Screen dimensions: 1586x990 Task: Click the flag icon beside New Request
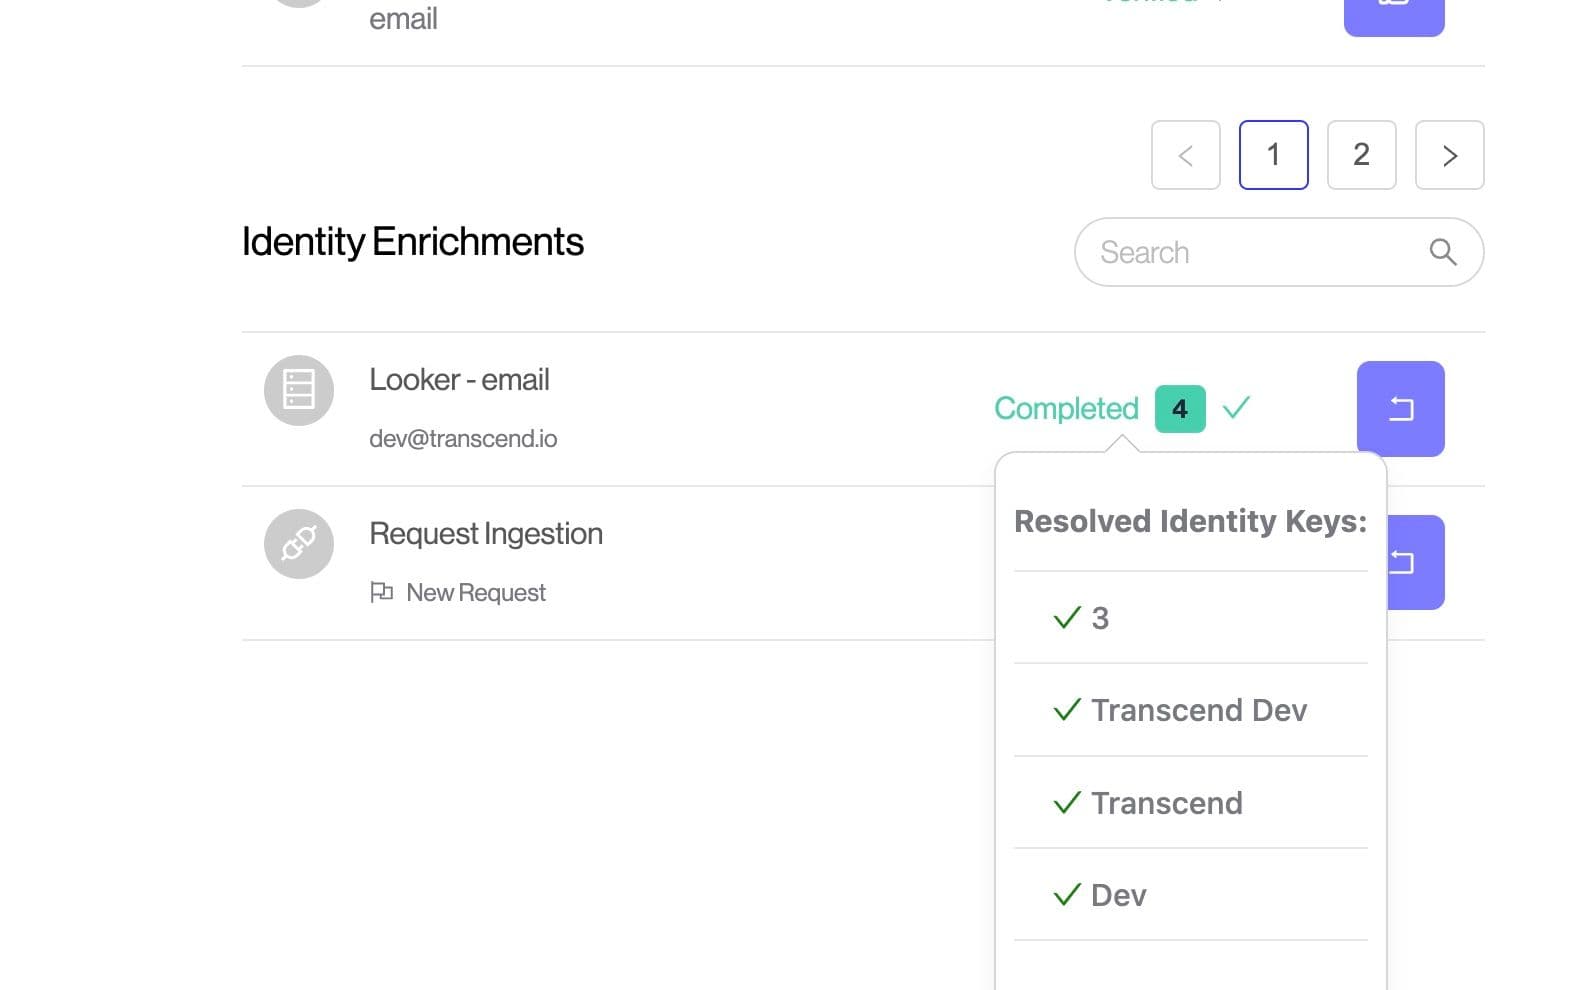381,592
